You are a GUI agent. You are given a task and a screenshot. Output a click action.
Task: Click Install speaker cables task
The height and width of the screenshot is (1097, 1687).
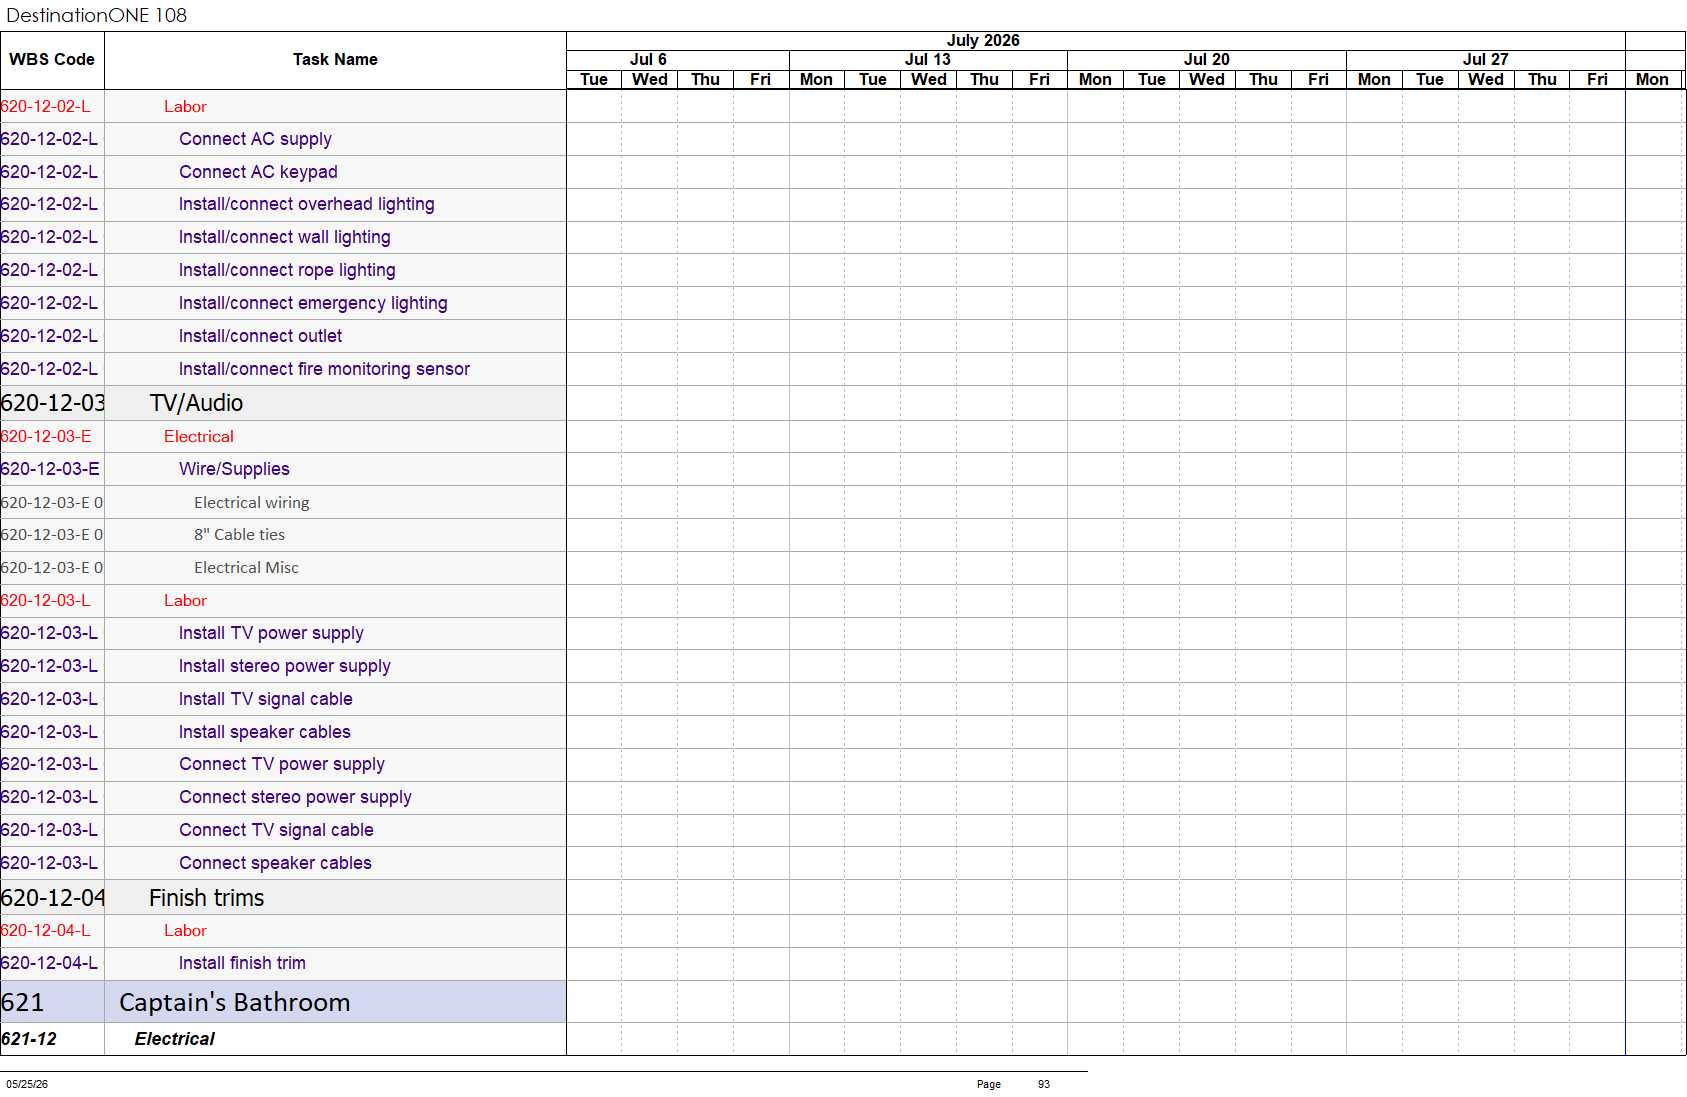[264, 732]
